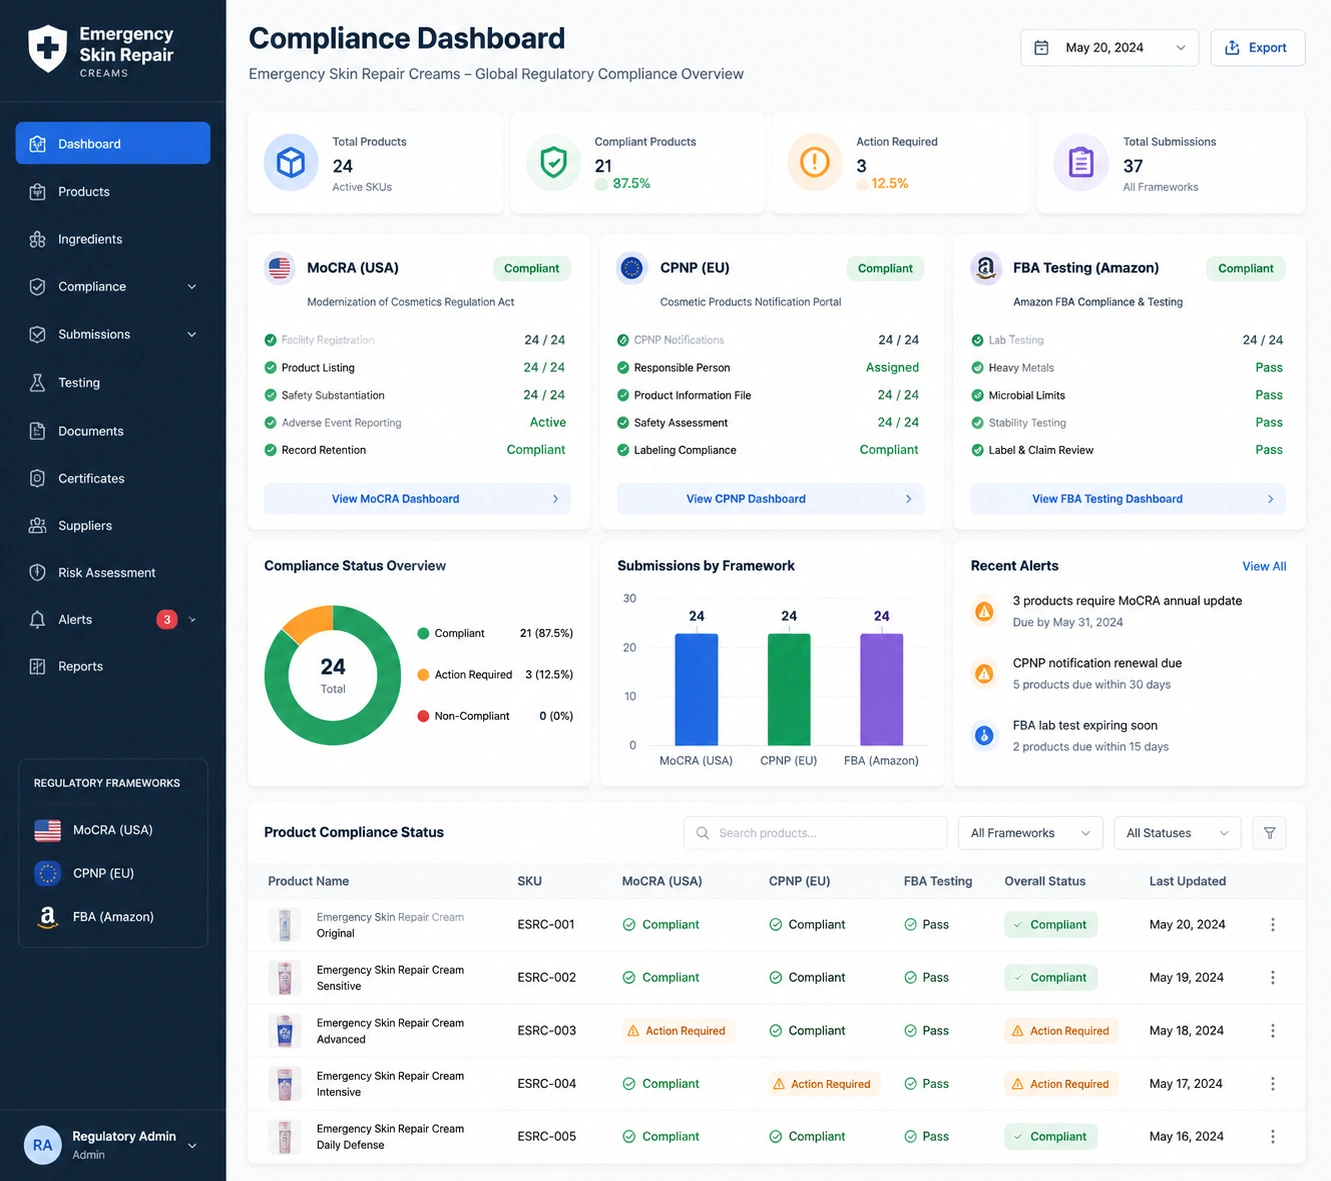Click the Testing flask icon in sidebar
1331x1181 pixels.
pos(37,383)
